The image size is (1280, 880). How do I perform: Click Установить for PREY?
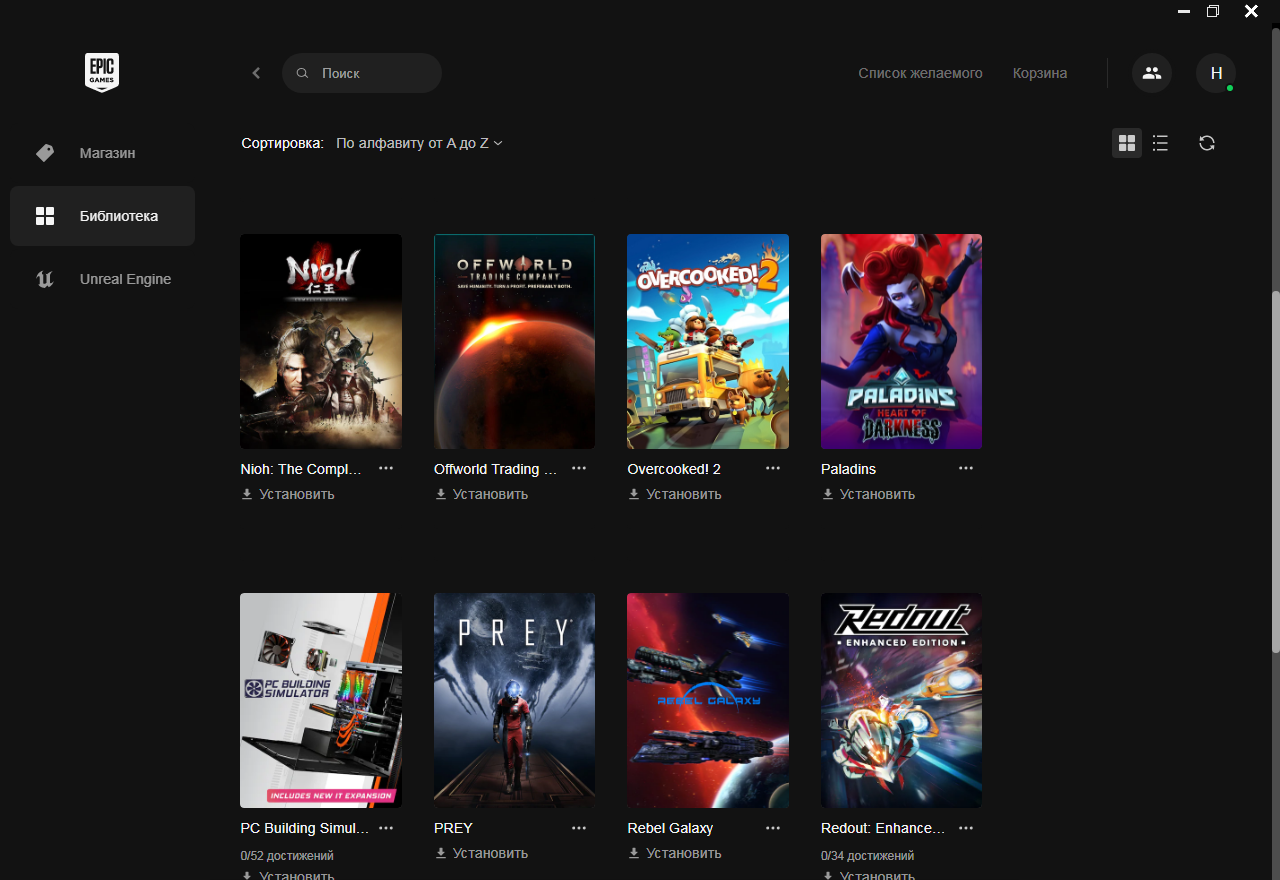pos(490,853)
